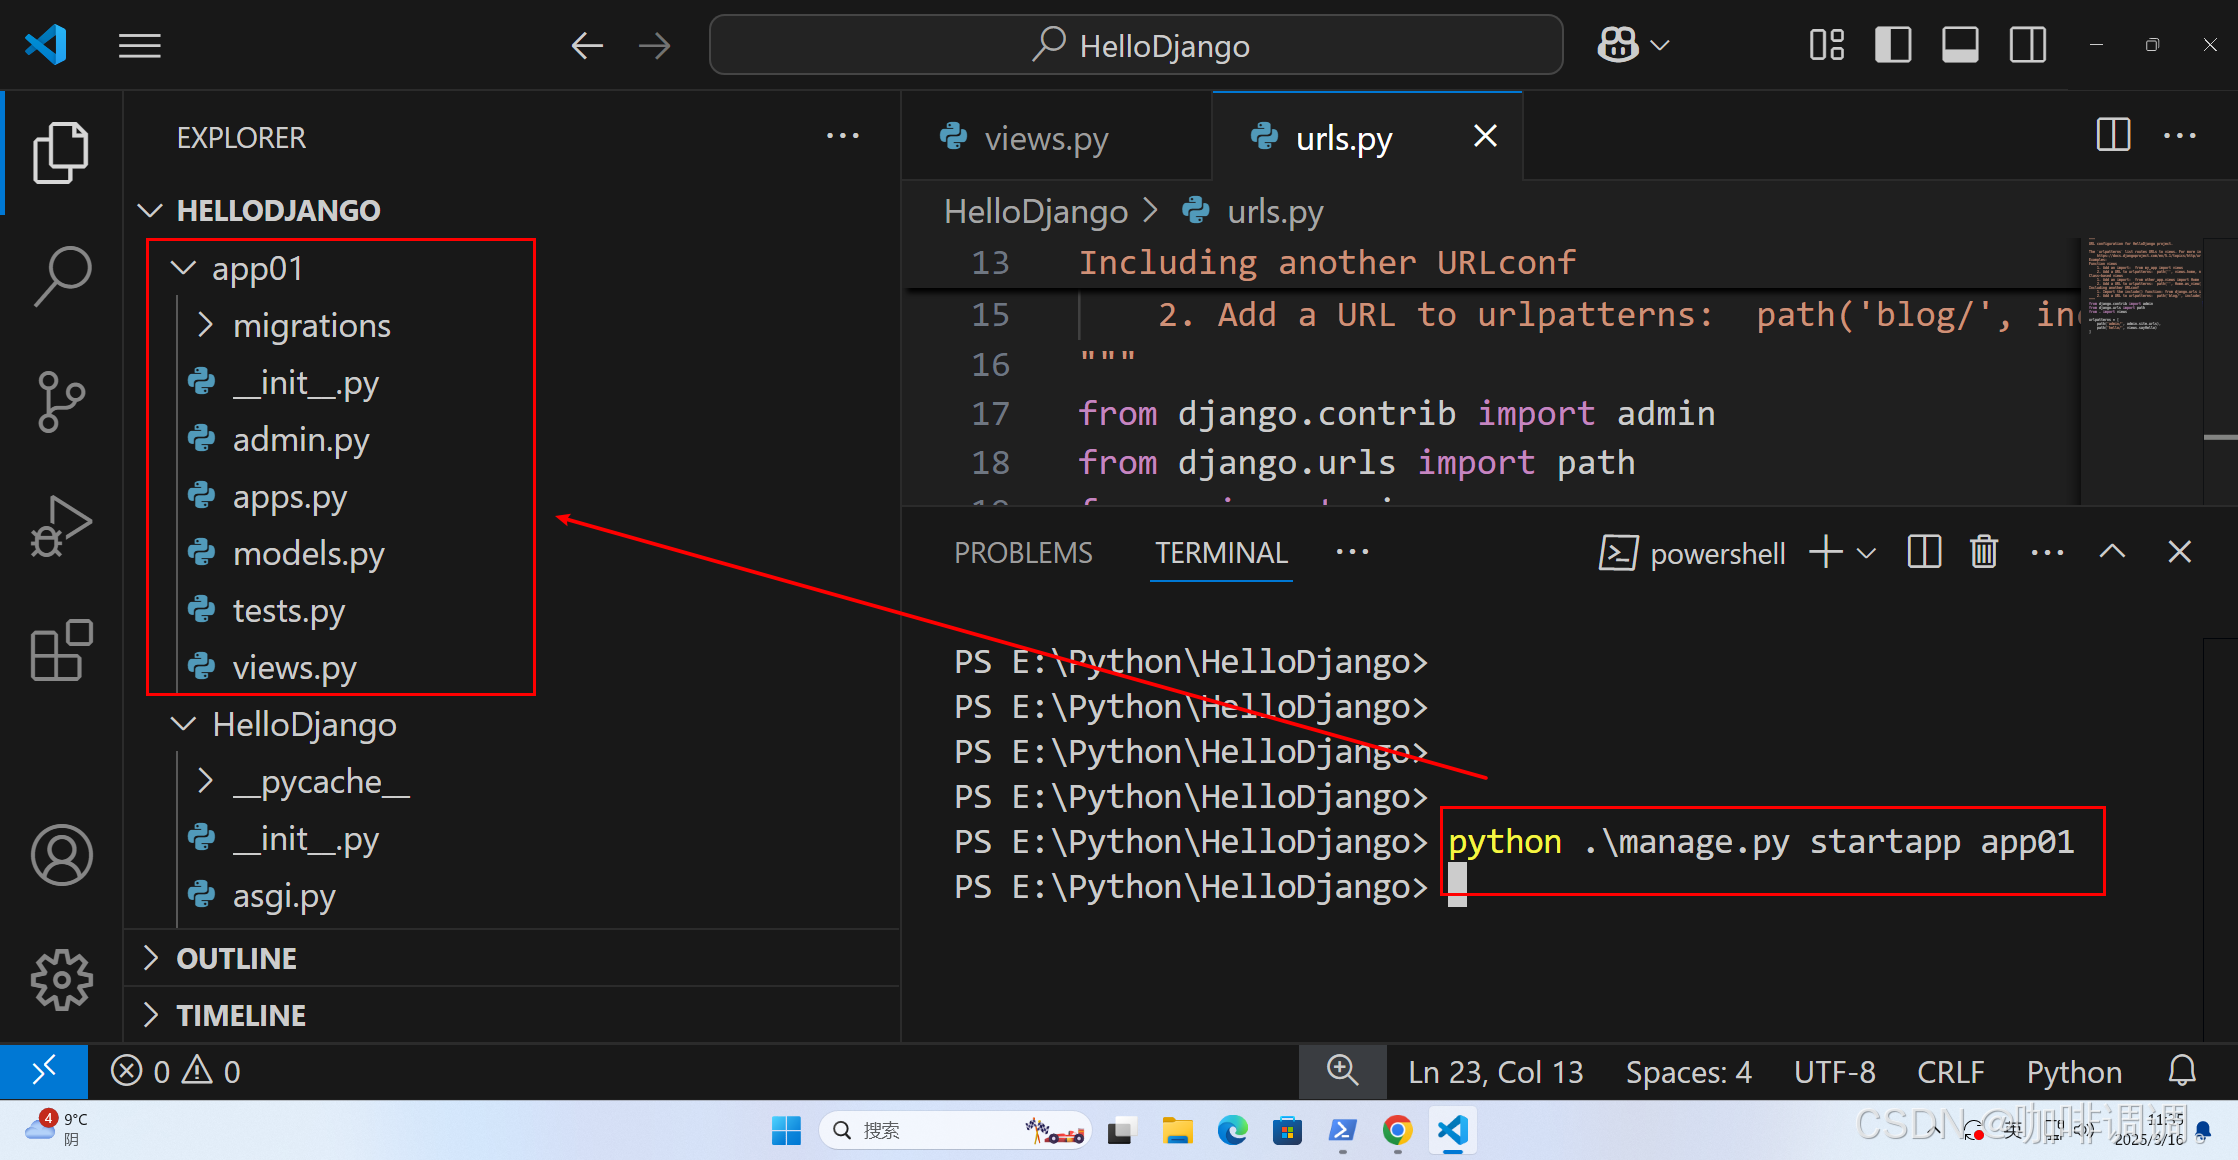Switch to the PROBLEMS panel tab
Screen dimensions: 2238x1160
pos(1023,553)
